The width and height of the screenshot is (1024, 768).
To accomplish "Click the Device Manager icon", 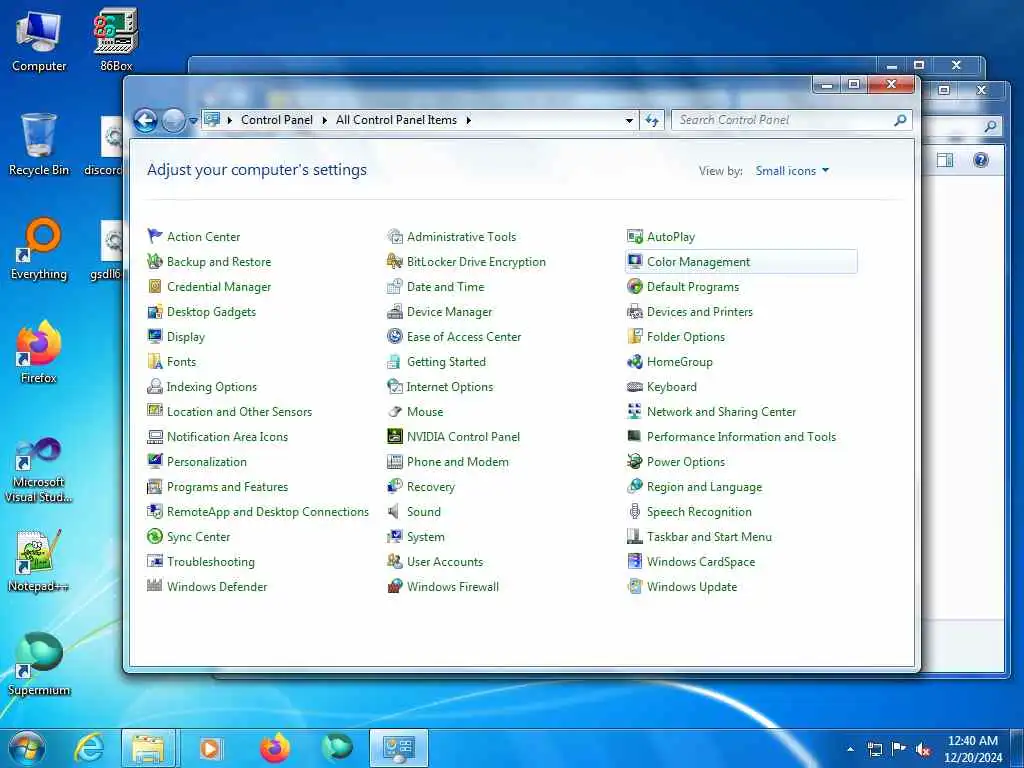I will [x=394, y=312].
